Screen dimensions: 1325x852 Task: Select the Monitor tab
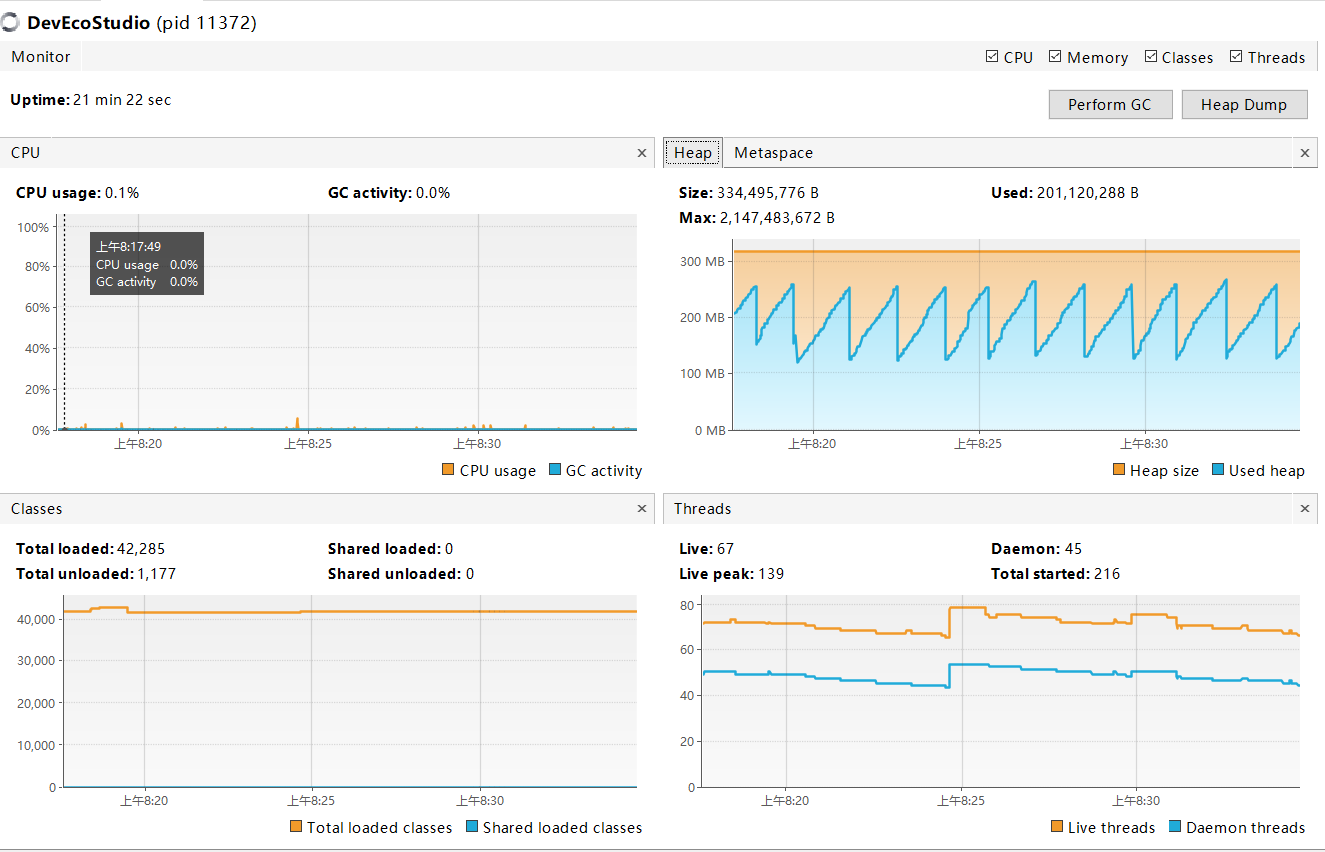tap(41, 57)
